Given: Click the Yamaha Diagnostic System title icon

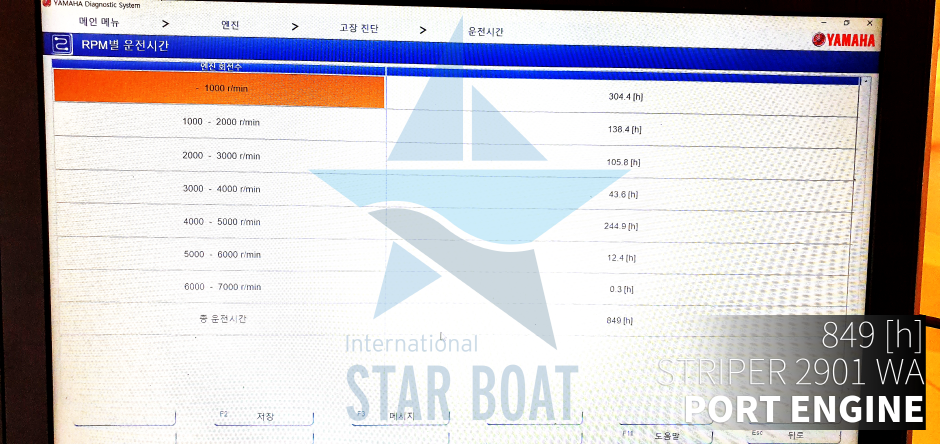Looking at the screenshot, I should click(46, 4).
